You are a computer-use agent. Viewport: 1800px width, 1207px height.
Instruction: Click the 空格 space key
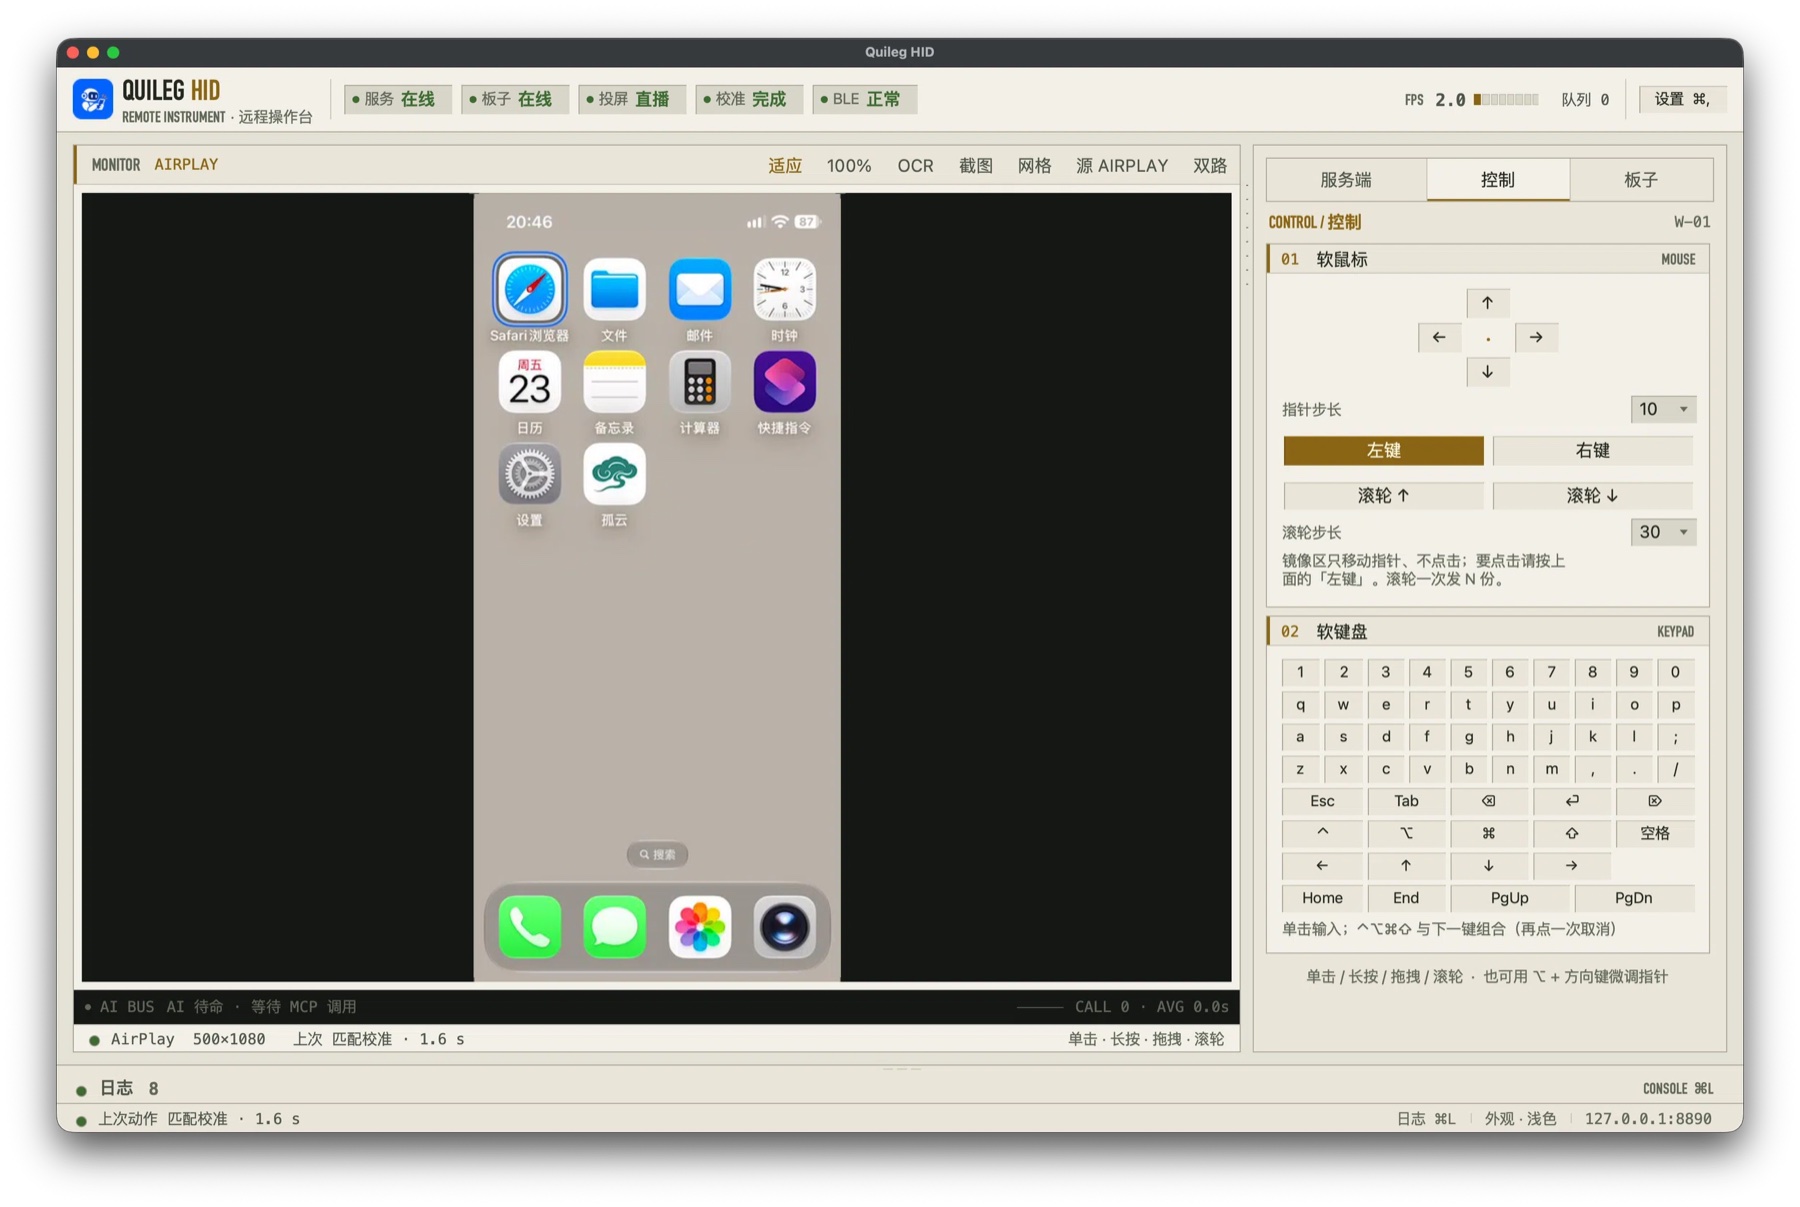point(1654,833)
